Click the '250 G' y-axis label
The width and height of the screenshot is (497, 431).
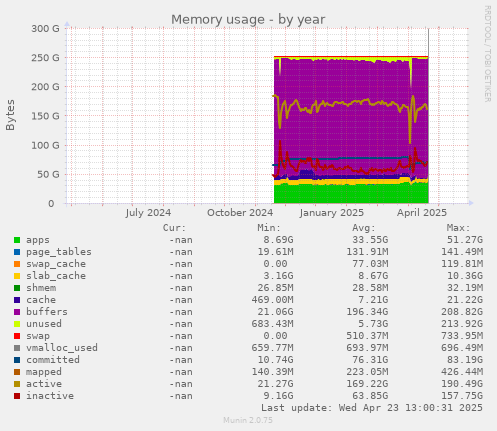pos(45,58)
